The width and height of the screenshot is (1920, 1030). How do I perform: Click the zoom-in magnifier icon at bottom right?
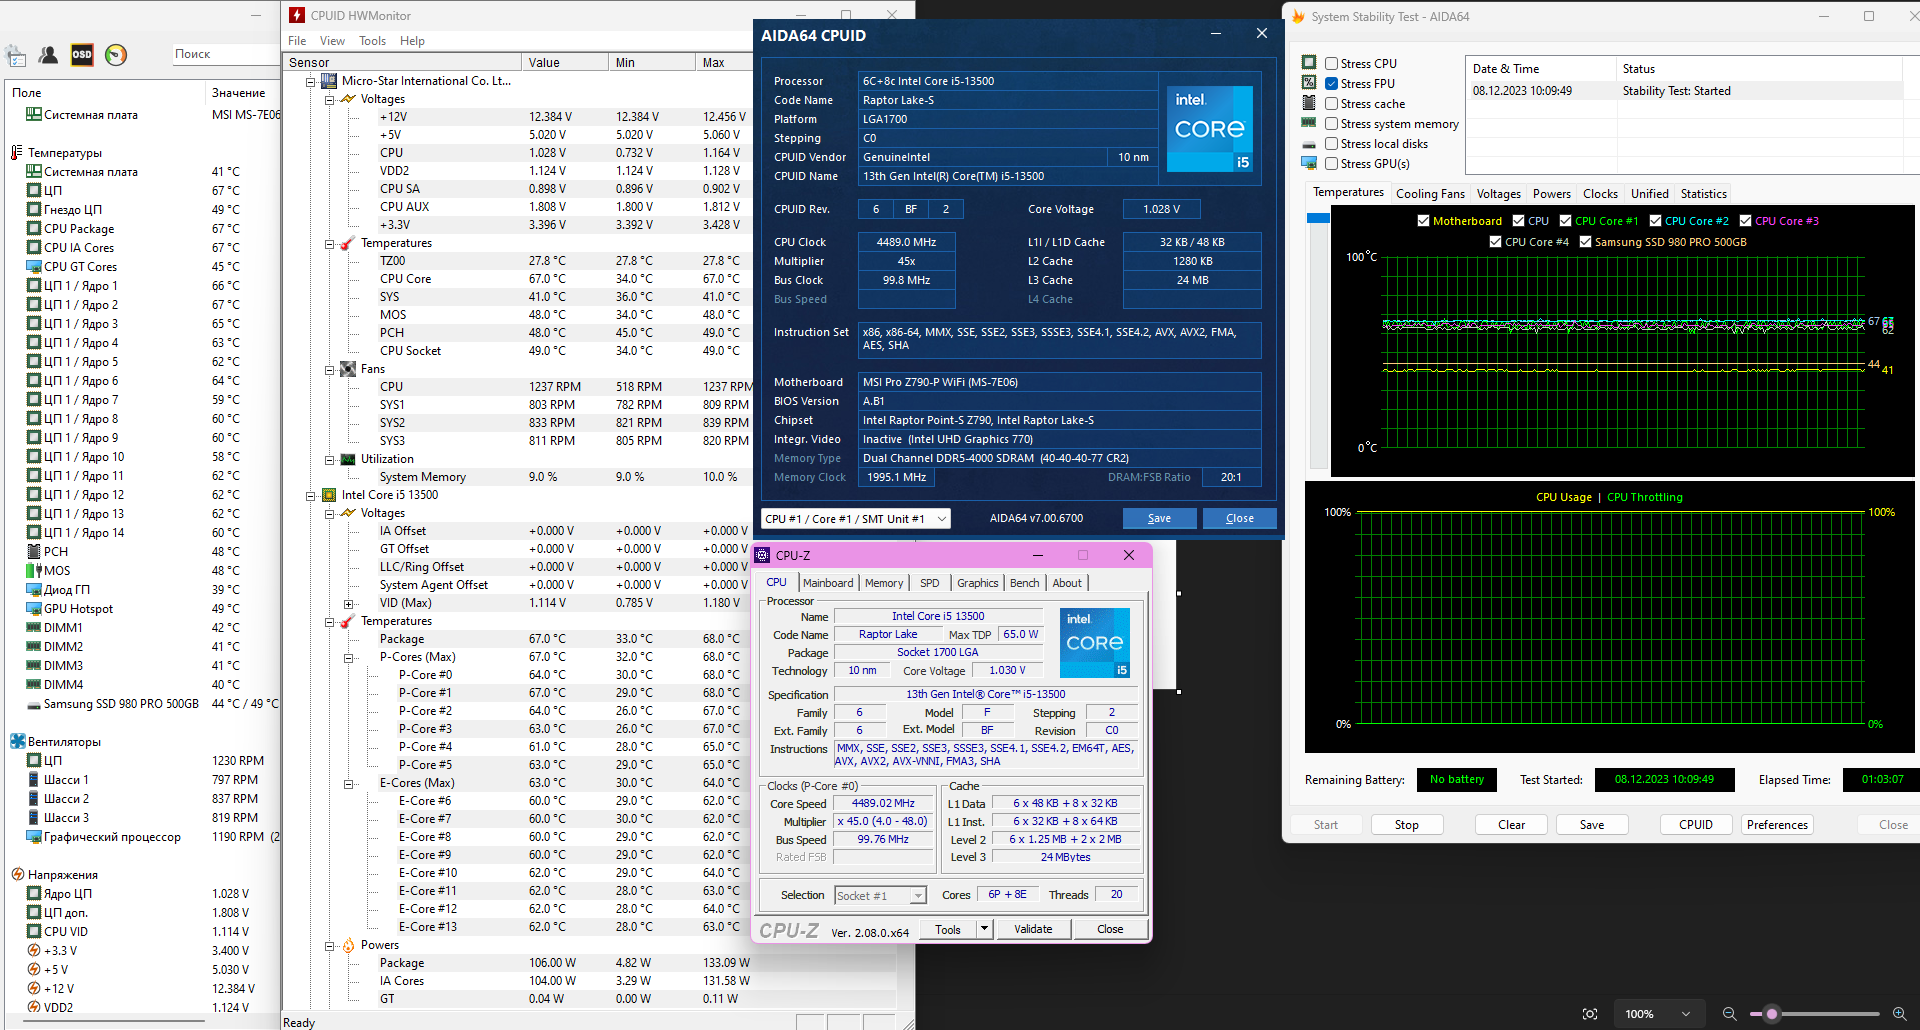click(x=1899, y=1014)
